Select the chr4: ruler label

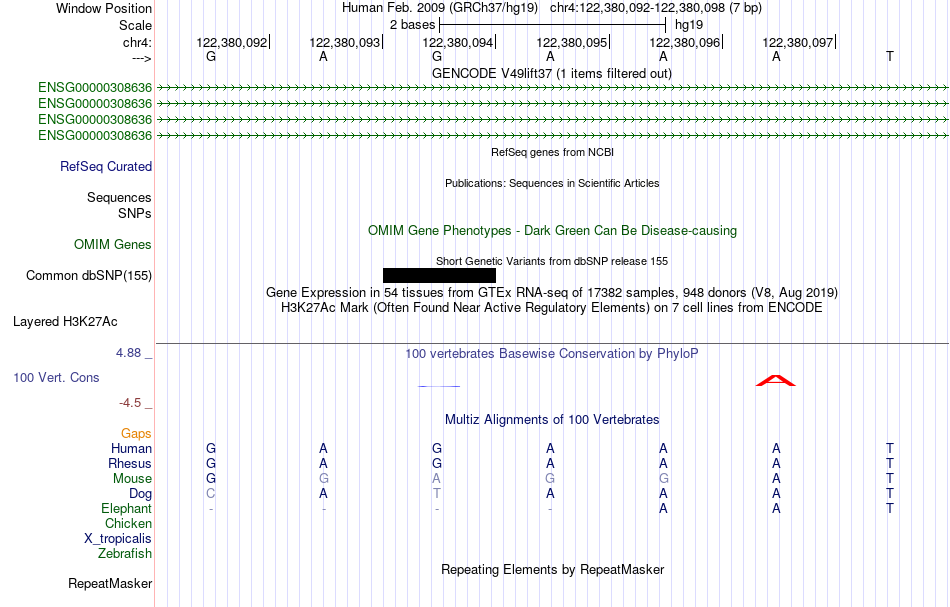137,42
